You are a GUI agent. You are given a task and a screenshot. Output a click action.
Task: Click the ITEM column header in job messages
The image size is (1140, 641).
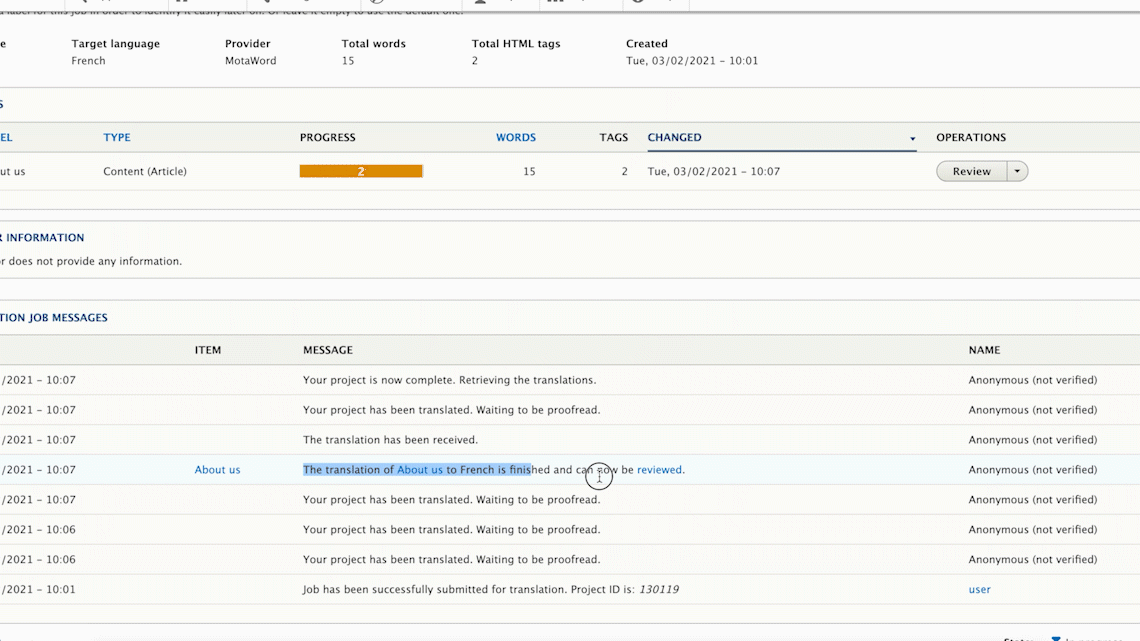pyautogui.click(x=208, y=350)
